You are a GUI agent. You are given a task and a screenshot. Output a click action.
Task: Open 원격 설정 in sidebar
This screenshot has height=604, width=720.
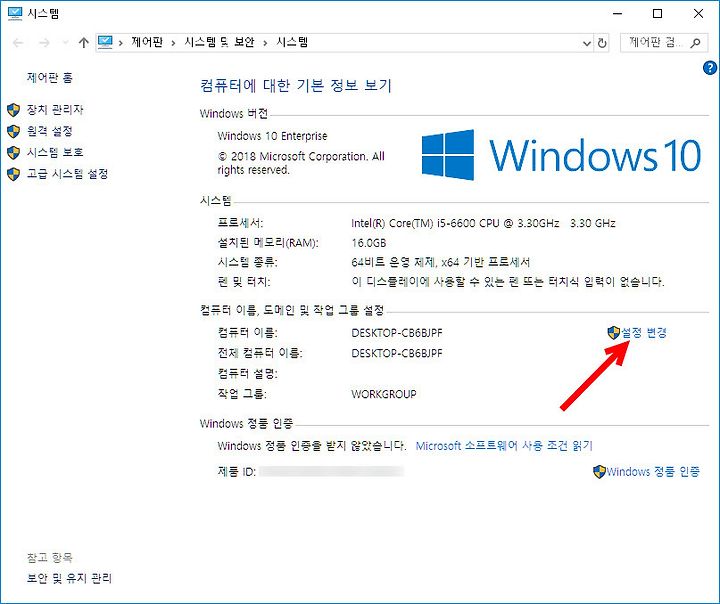tap(49, 131)
